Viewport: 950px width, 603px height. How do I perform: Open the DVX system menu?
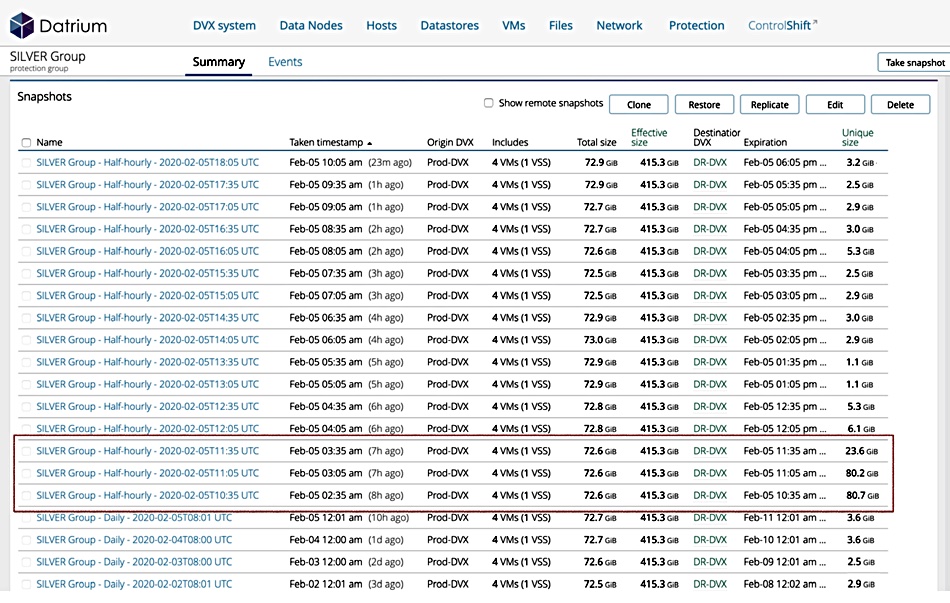[224, 25]
